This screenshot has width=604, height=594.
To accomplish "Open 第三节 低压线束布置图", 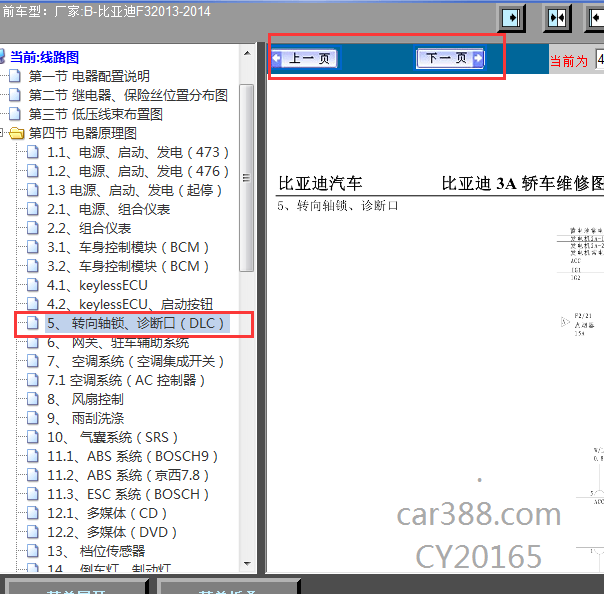I will [x=96, y=114].
